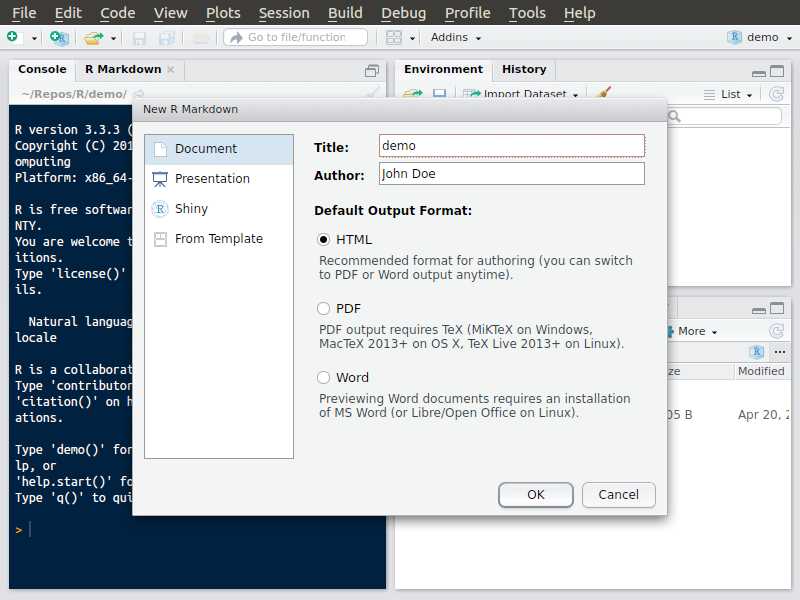
Task: Click the Title text field
Action: click(x=511, y=146)
